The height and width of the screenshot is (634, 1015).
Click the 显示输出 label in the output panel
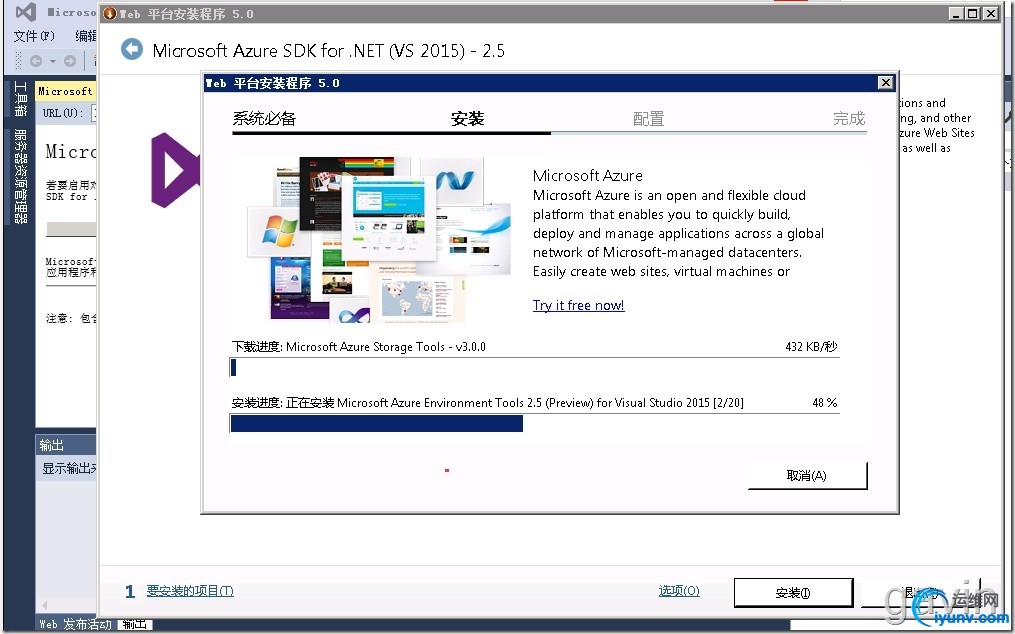point(69,468)
